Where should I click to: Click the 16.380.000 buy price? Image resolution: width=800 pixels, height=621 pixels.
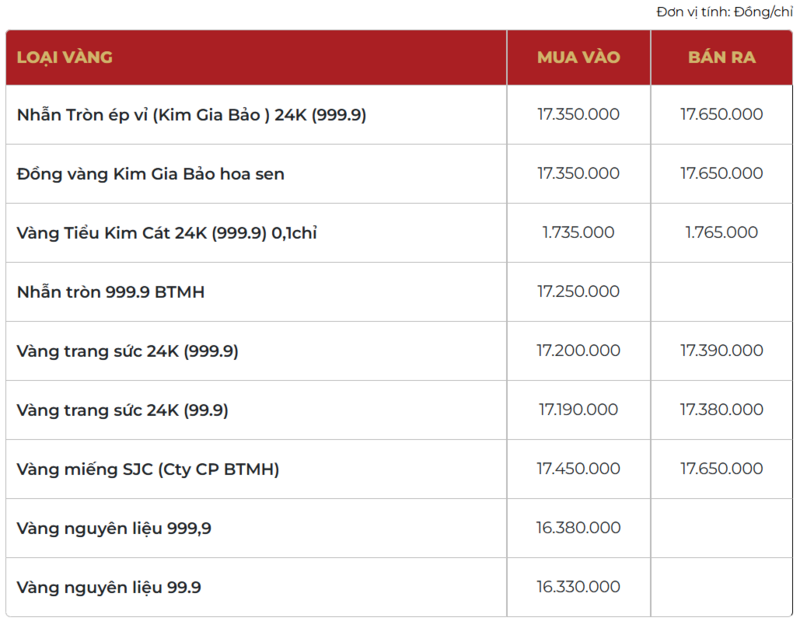(x=578, y=527)
